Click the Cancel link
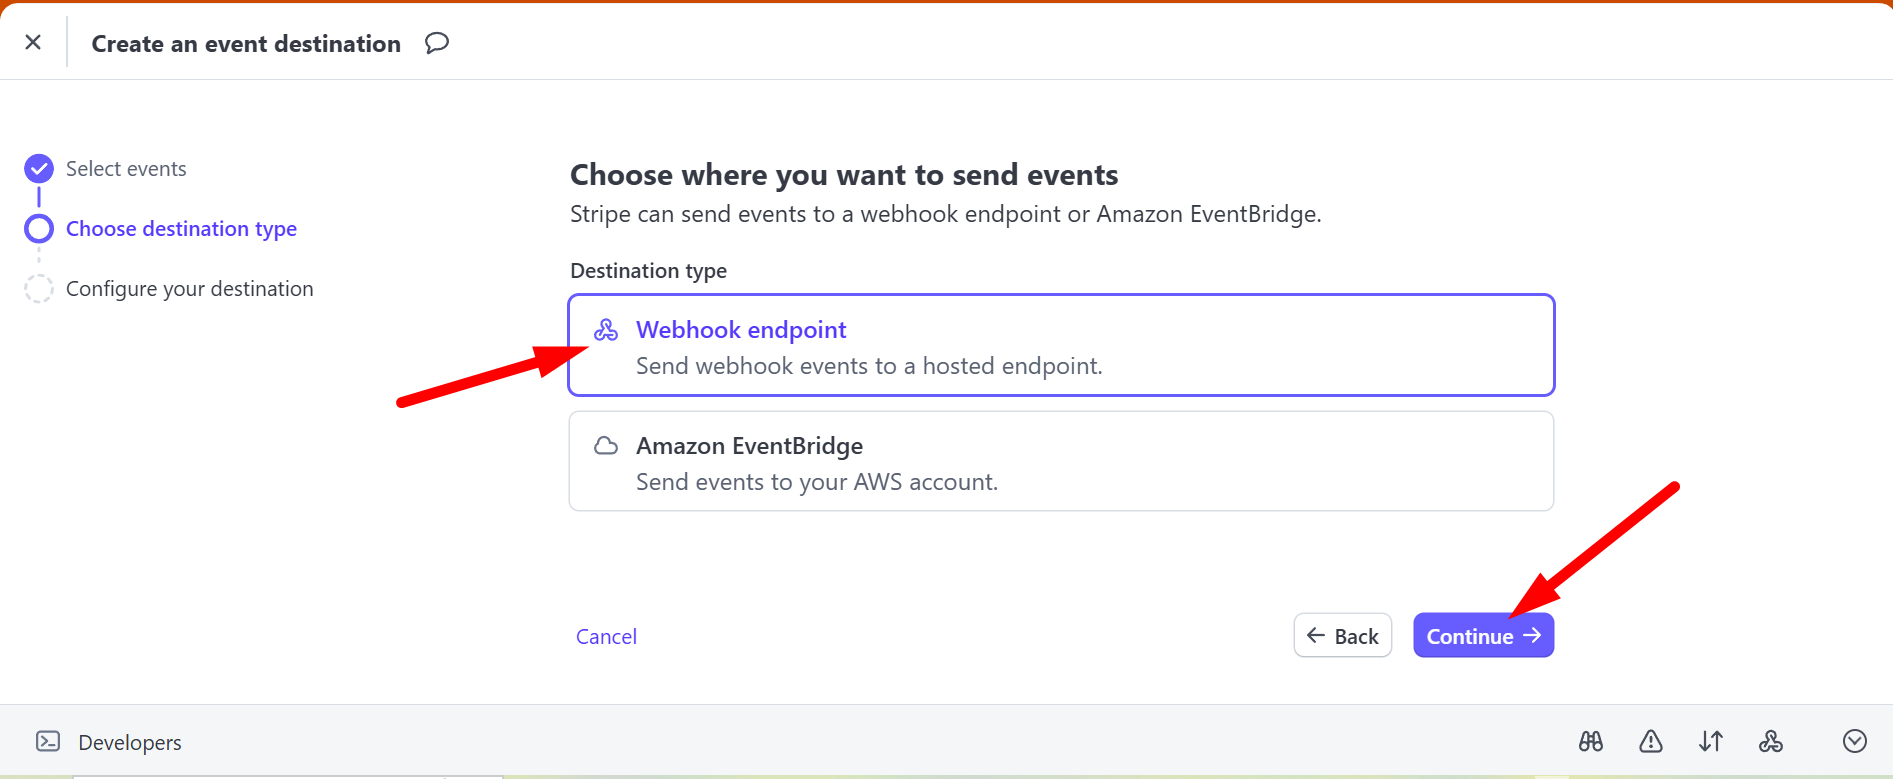1893x779 pixels. click(606, 637)
